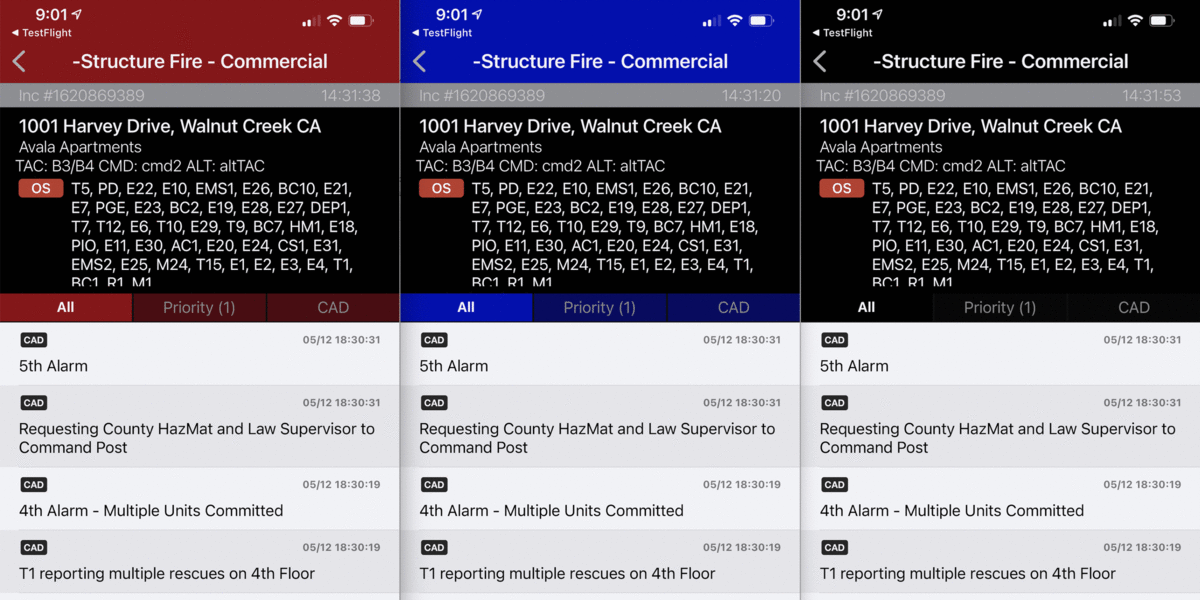Click the OS badge in the blue-themed screen
Screen dimensions: 1200x600
coord(441,189)
